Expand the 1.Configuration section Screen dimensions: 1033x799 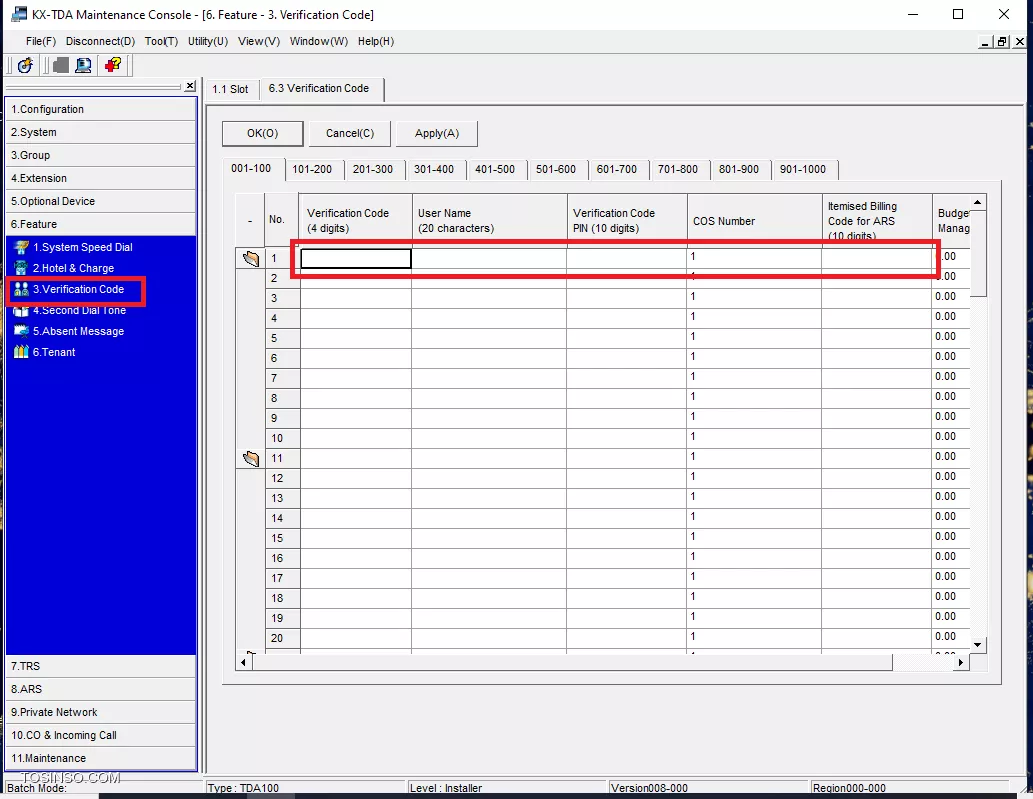coord(100,109)
